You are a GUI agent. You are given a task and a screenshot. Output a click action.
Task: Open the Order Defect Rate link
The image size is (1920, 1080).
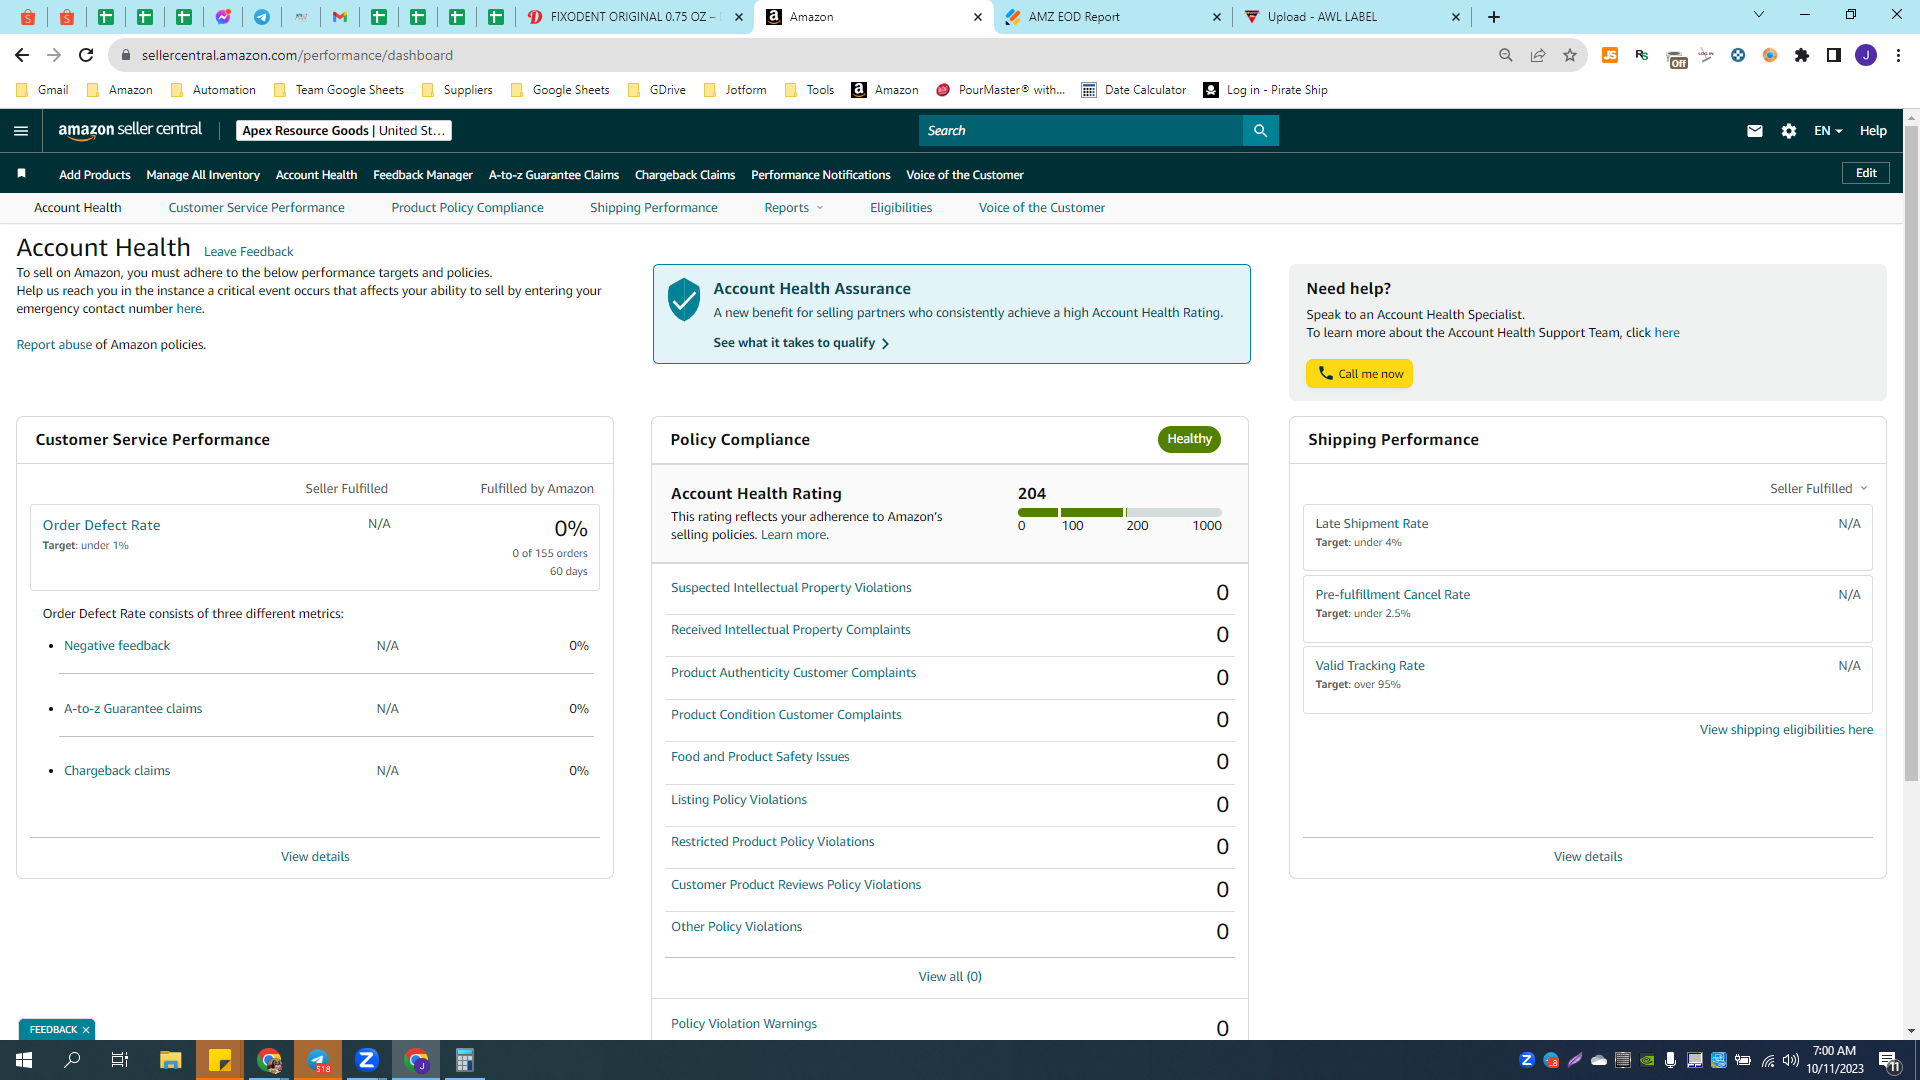(101, 525)
